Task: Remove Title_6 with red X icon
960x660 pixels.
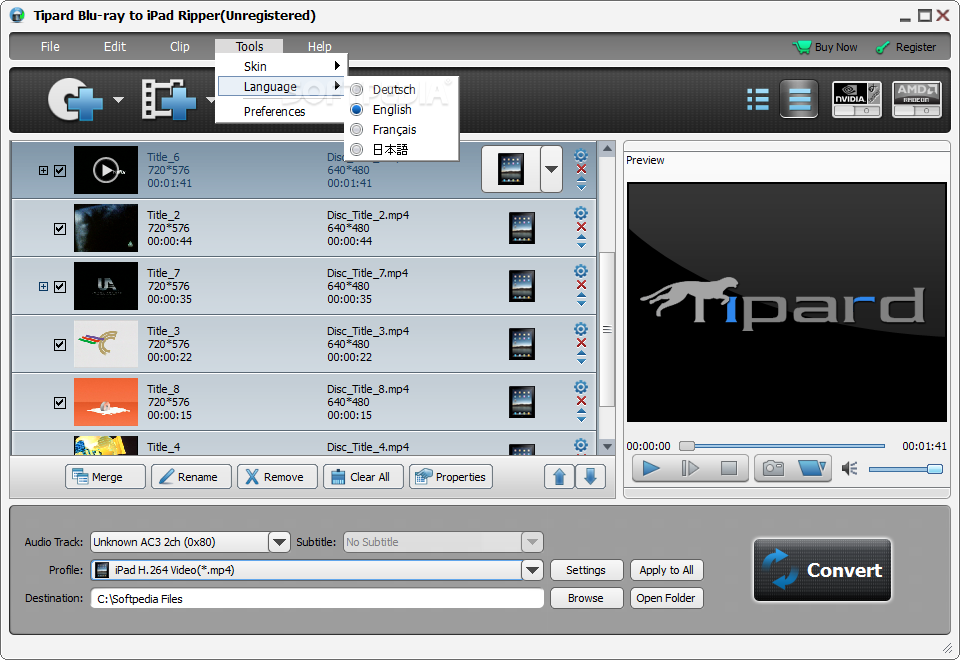Action: [581, 170]
